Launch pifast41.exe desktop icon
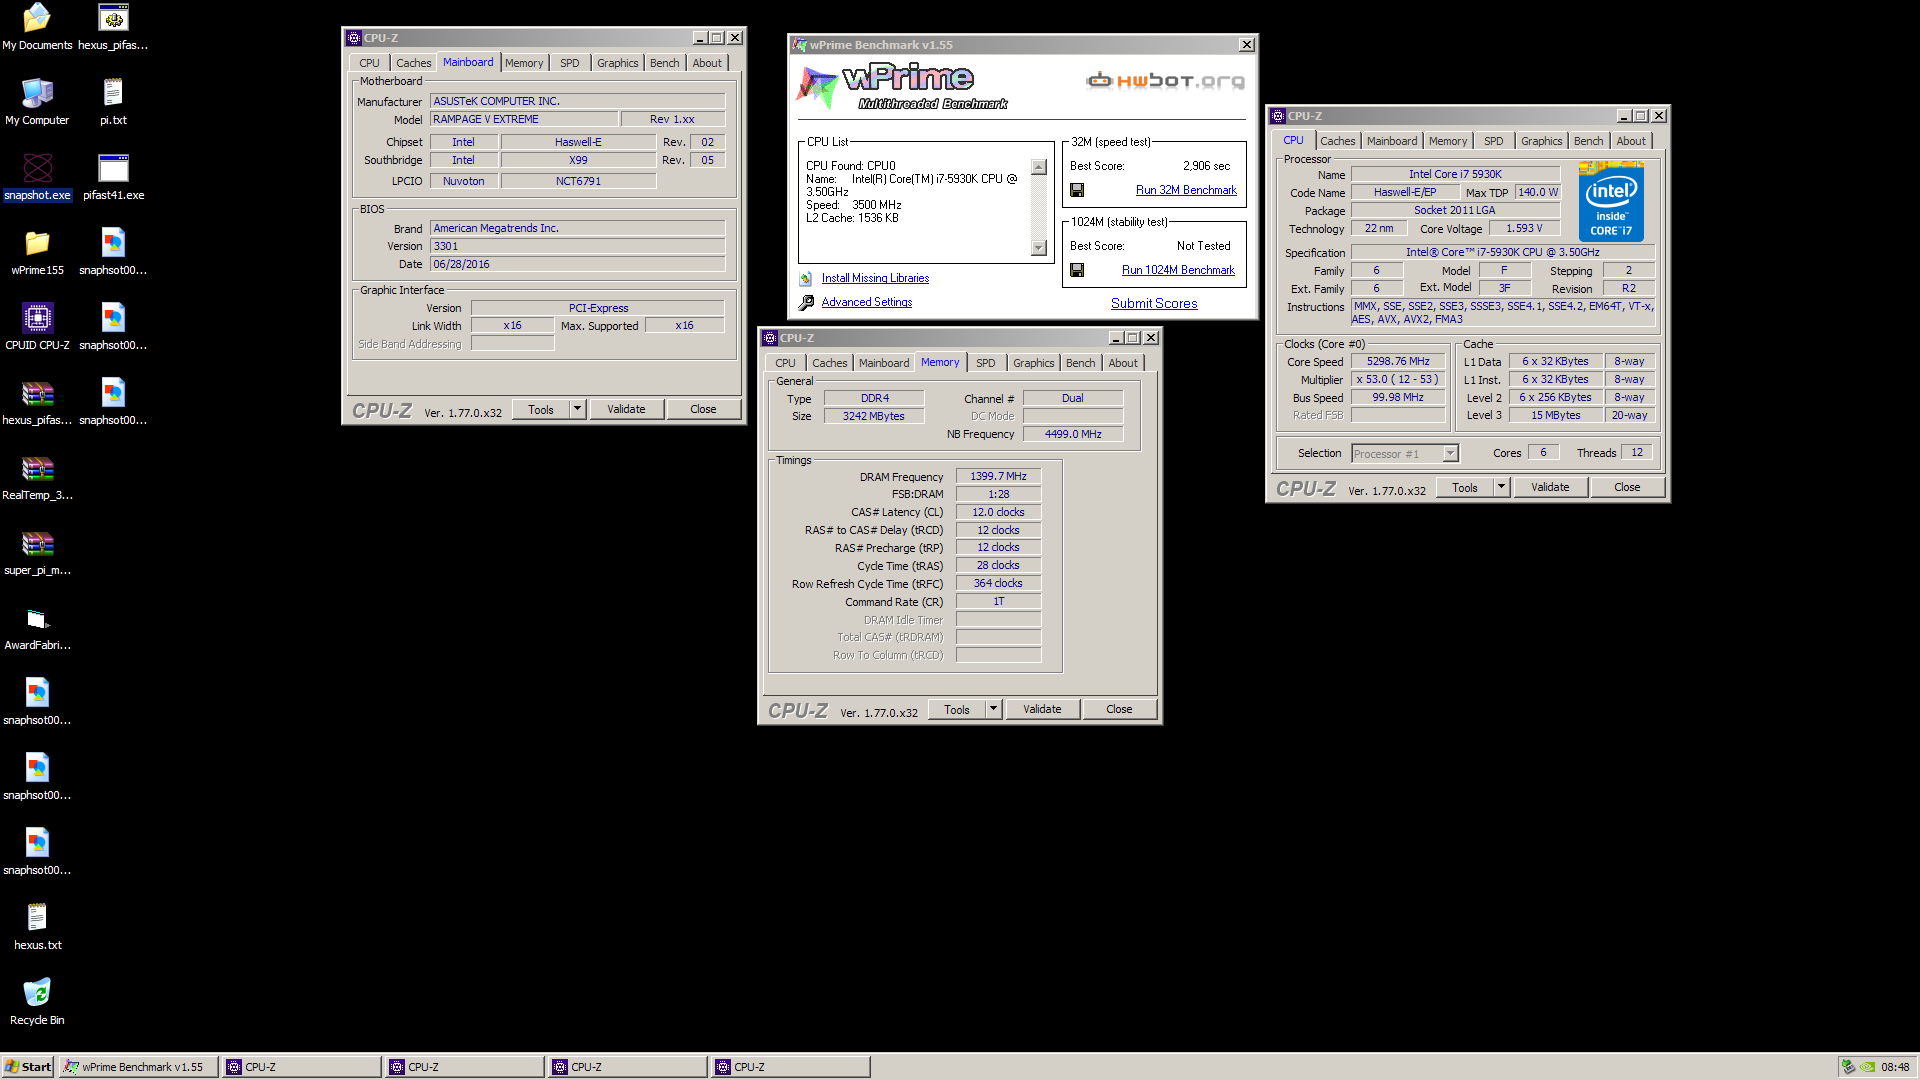The height and width of the screenshot is (1080, 1920). pos(113,177)
